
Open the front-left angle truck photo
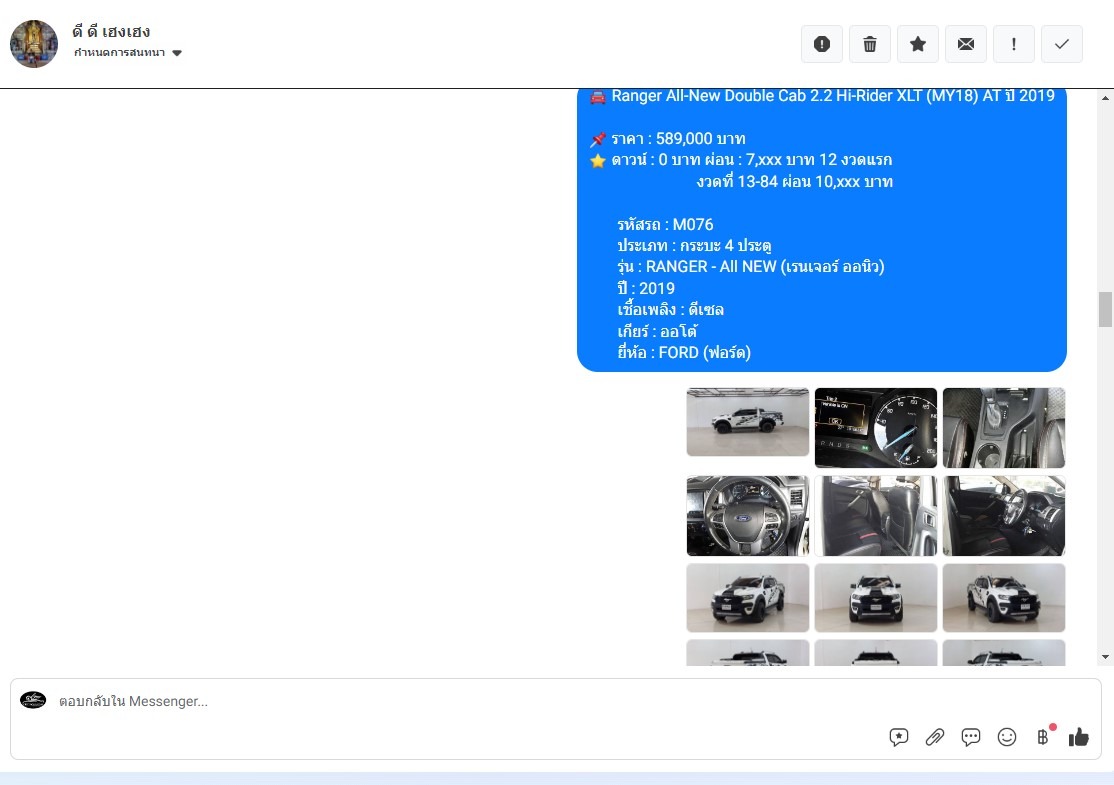[747, 598]
